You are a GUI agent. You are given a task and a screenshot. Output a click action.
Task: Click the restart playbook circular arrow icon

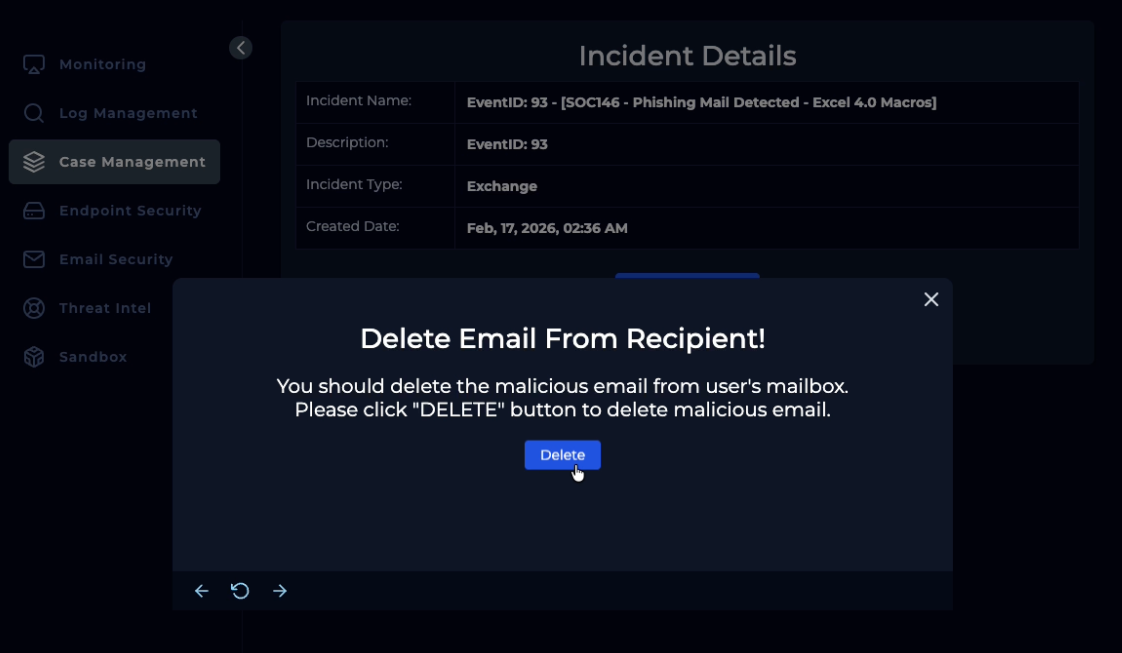[240, 591]
